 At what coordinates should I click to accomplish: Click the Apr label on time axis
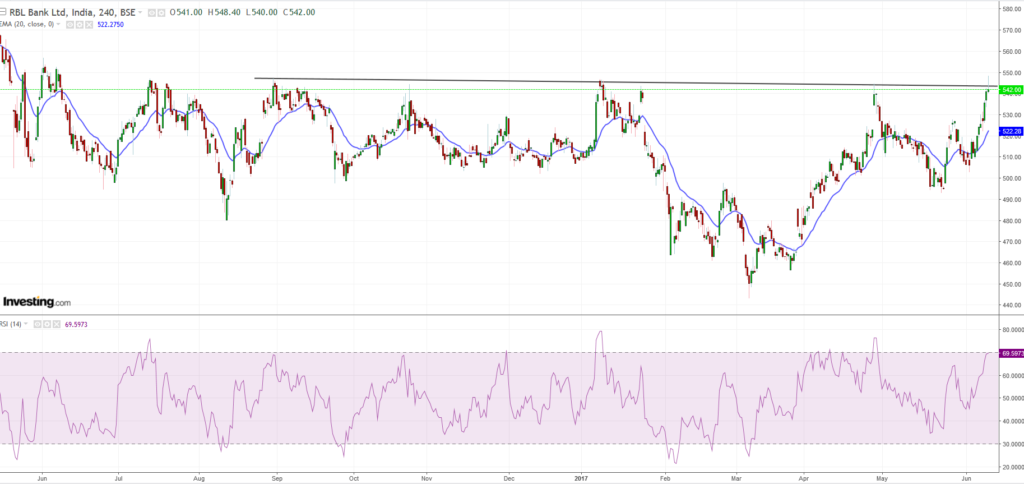pos(804,477)
